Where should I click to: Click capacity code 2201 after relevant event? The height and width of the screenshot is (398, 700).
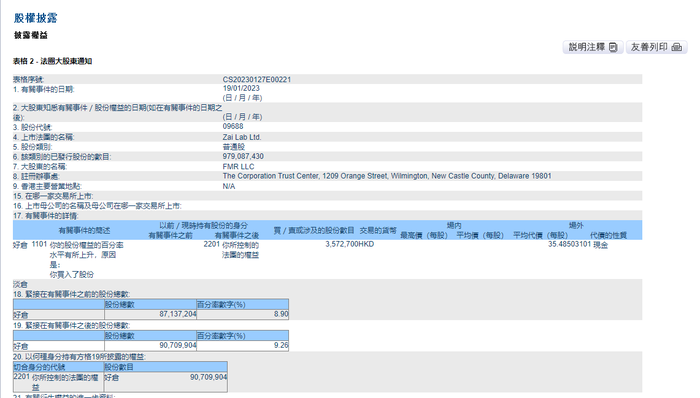tap(212, 244)
